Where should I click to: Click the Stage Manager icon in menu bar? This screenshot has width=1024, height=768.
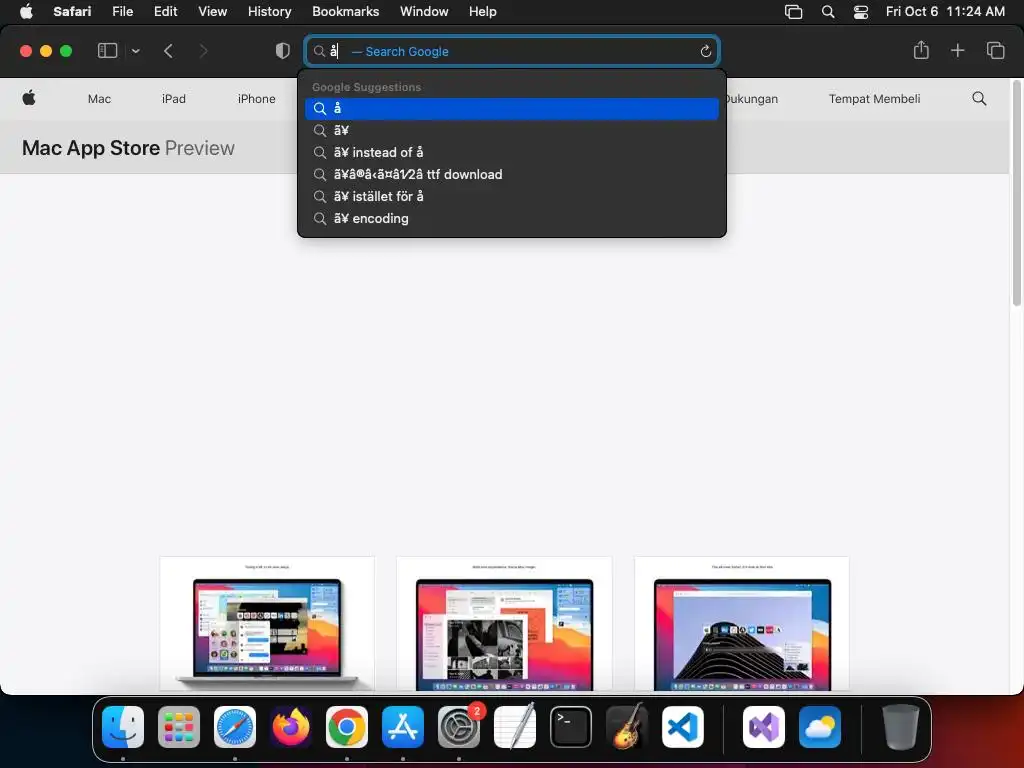coord(793,12)
